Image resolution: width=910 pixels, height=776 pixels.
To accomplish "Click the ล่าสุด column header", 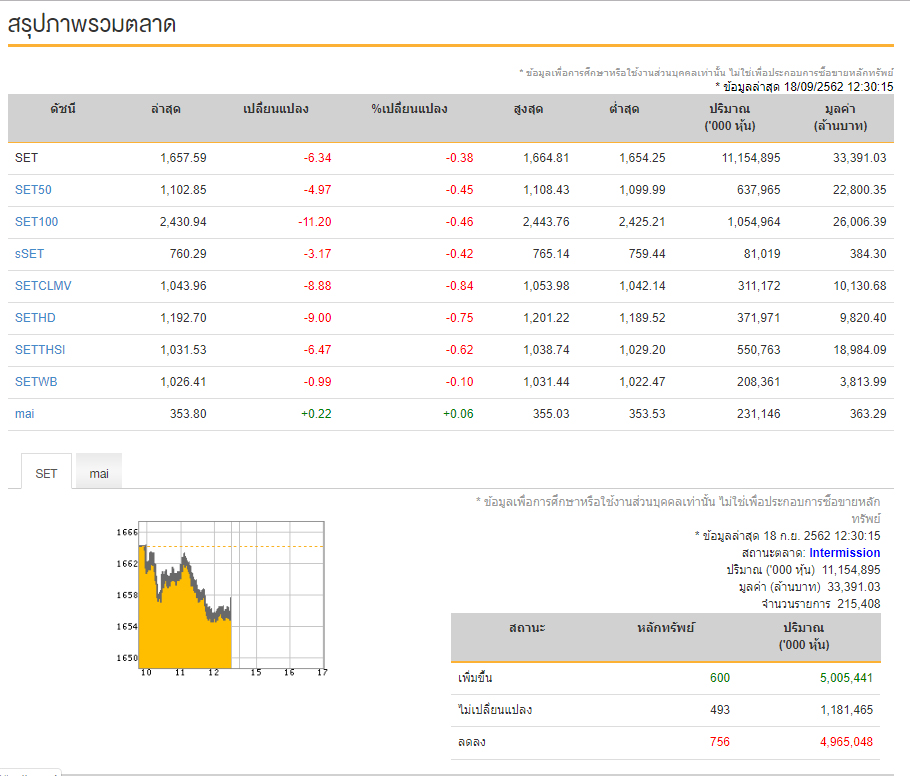I will (x=166, y=109).
